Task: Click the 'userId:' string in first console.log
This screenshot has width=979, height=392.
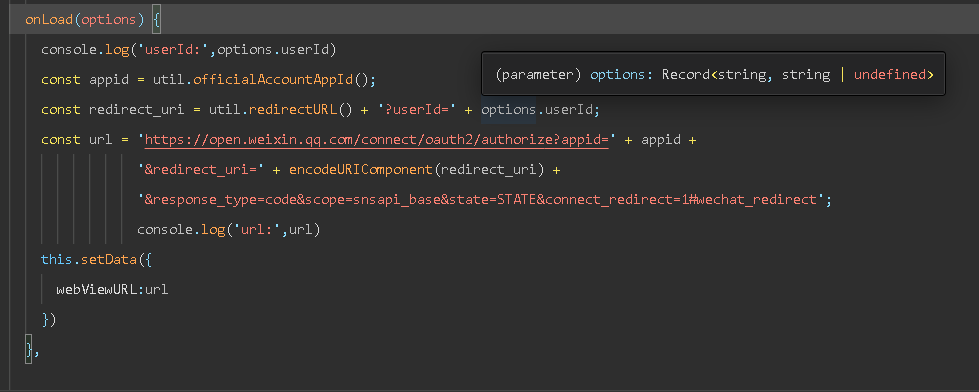Action: [x=173, y=49]
